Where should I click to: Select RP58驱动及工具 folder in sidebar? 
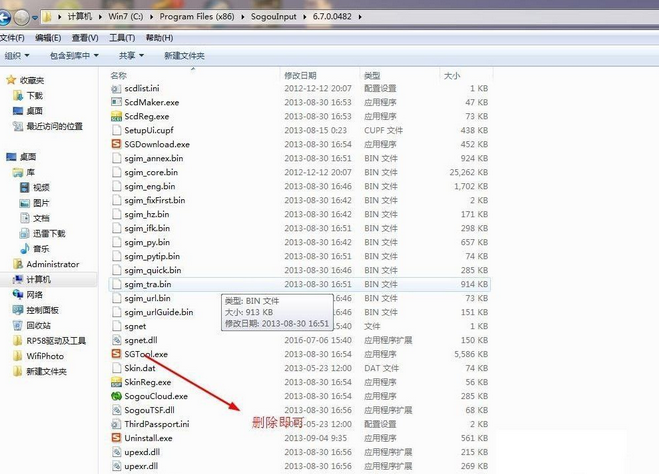[x=56, y=340]
